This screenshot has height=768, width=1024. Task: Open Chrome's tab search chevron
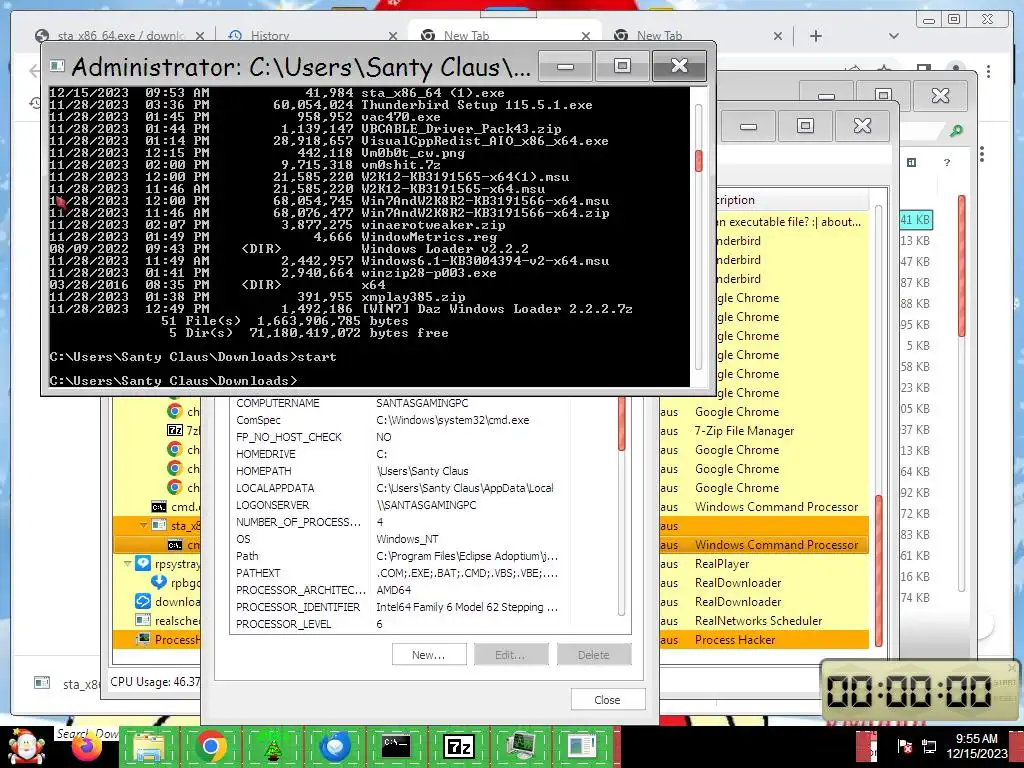[894, 36]
